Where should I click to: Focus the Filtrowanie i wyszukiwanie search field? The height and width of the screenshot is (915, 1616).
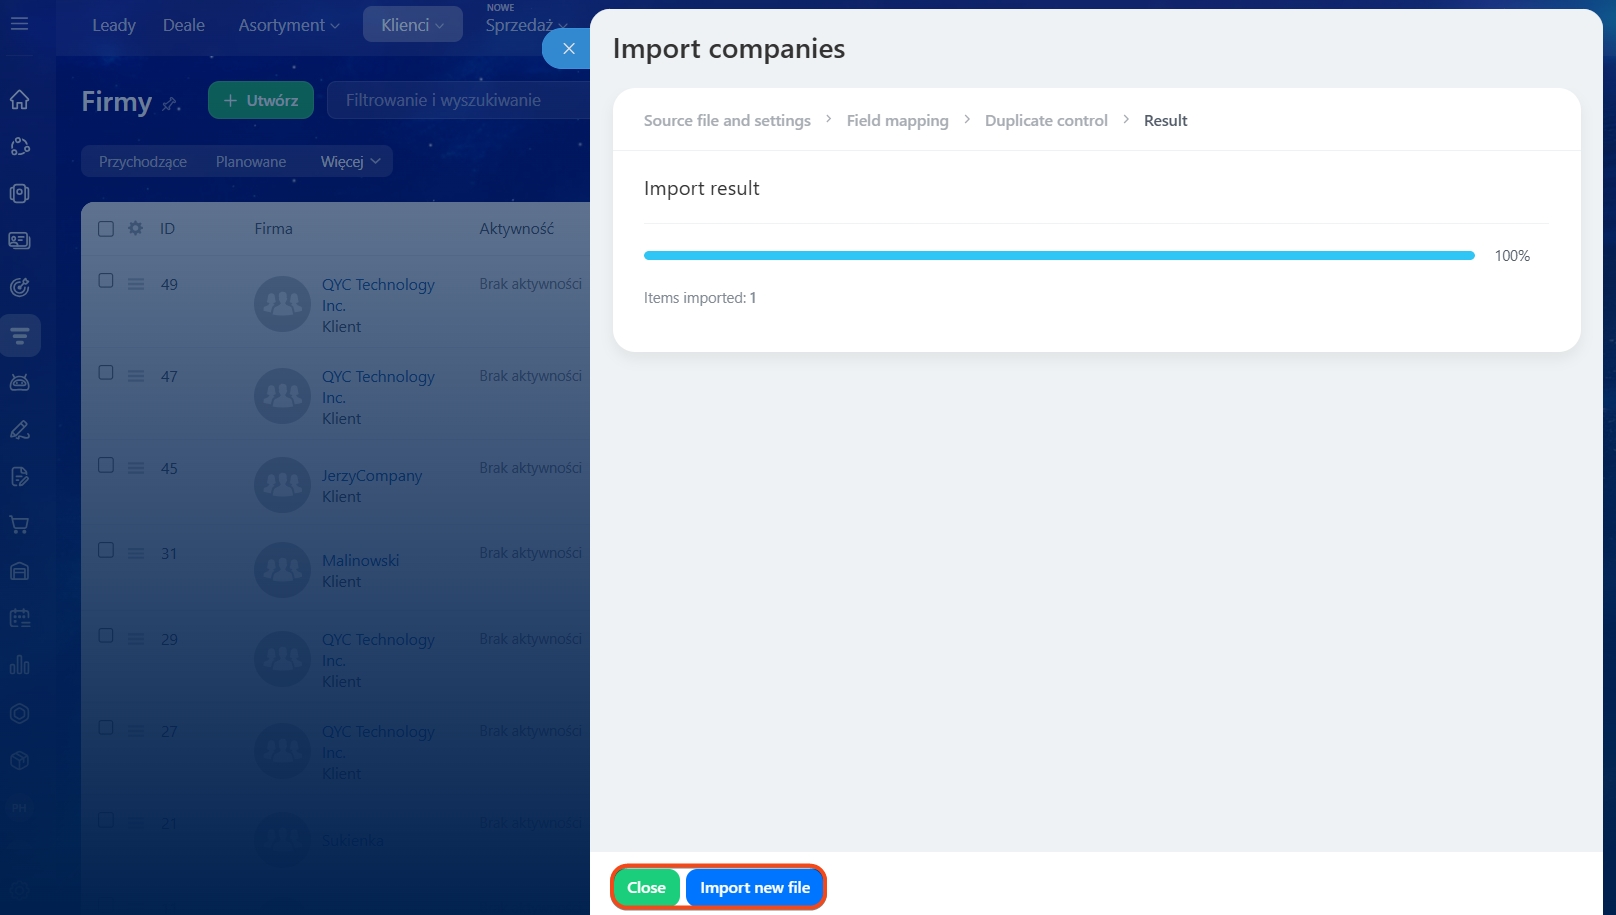[x=457, y=100]
